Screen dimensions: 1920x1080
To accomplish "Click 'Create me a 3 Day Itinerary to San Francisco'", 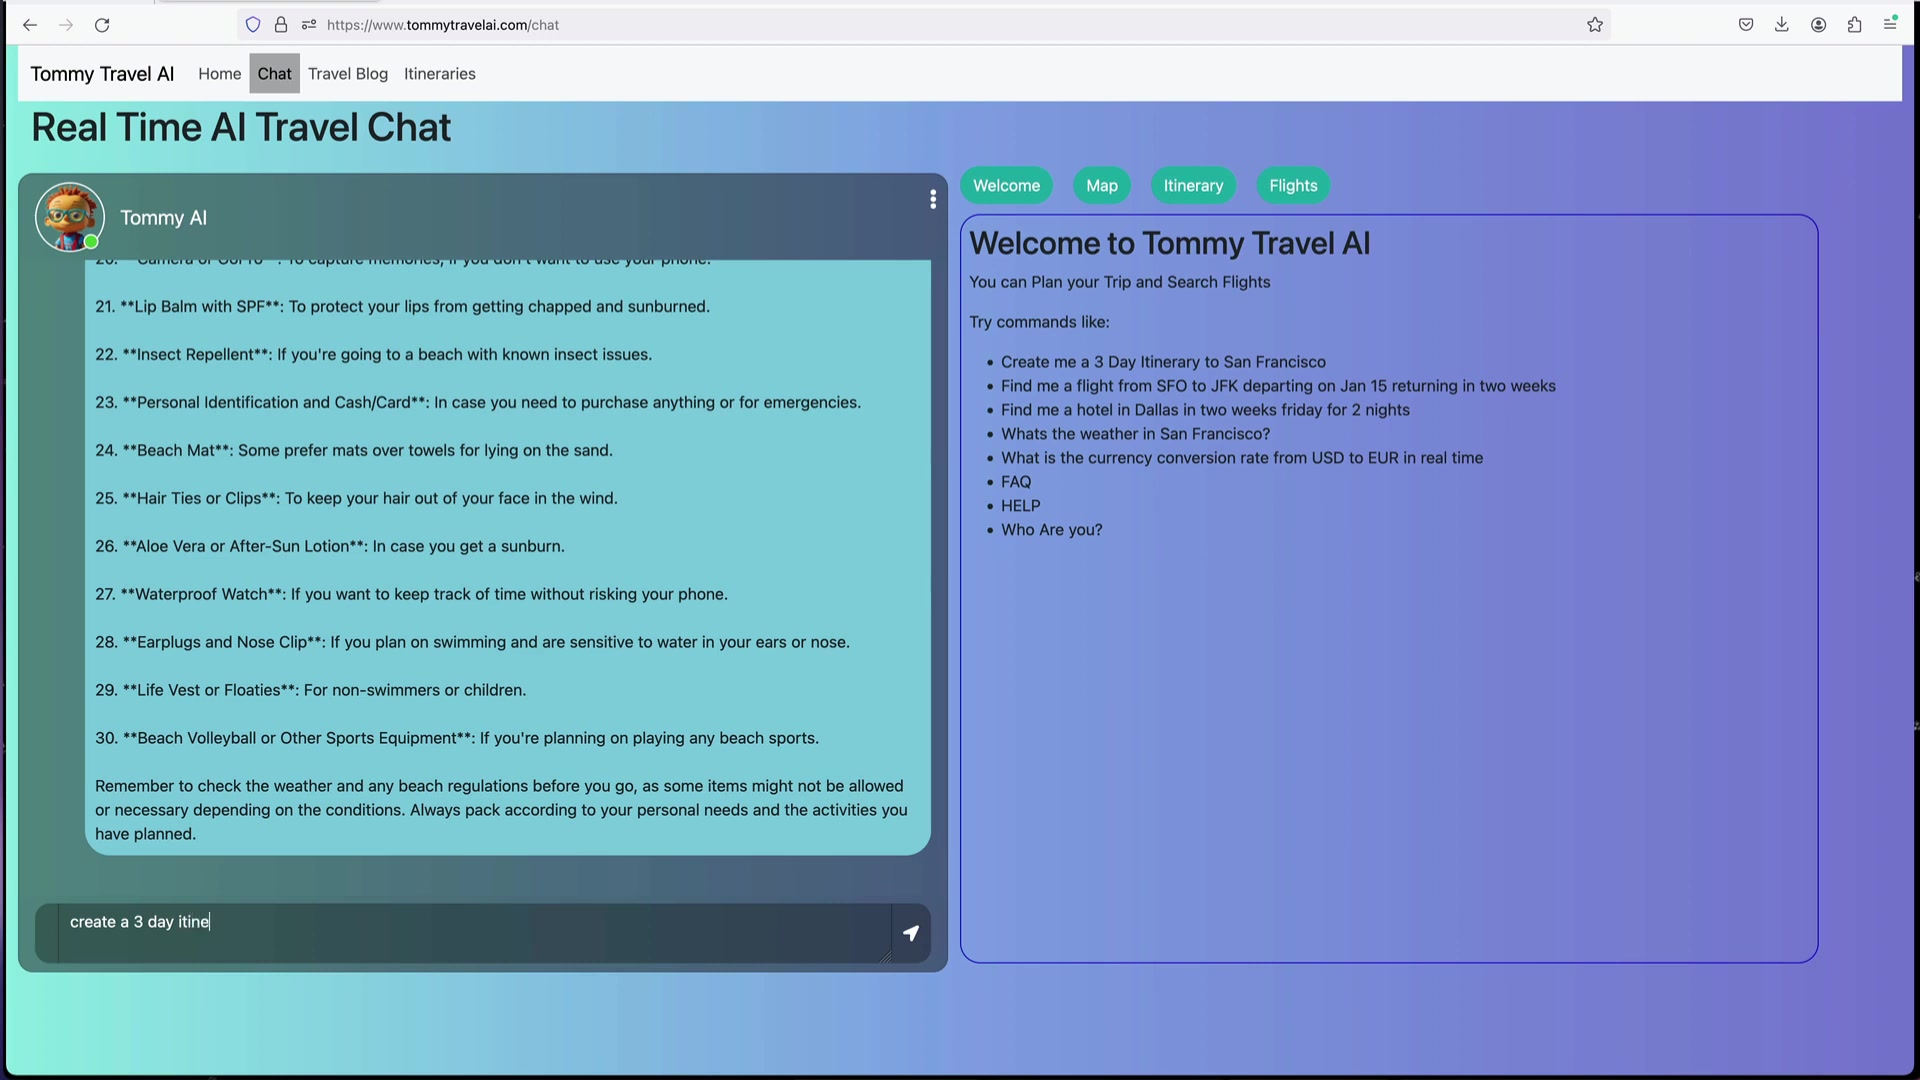I will pyautogui.click(x=1163, y=362).
